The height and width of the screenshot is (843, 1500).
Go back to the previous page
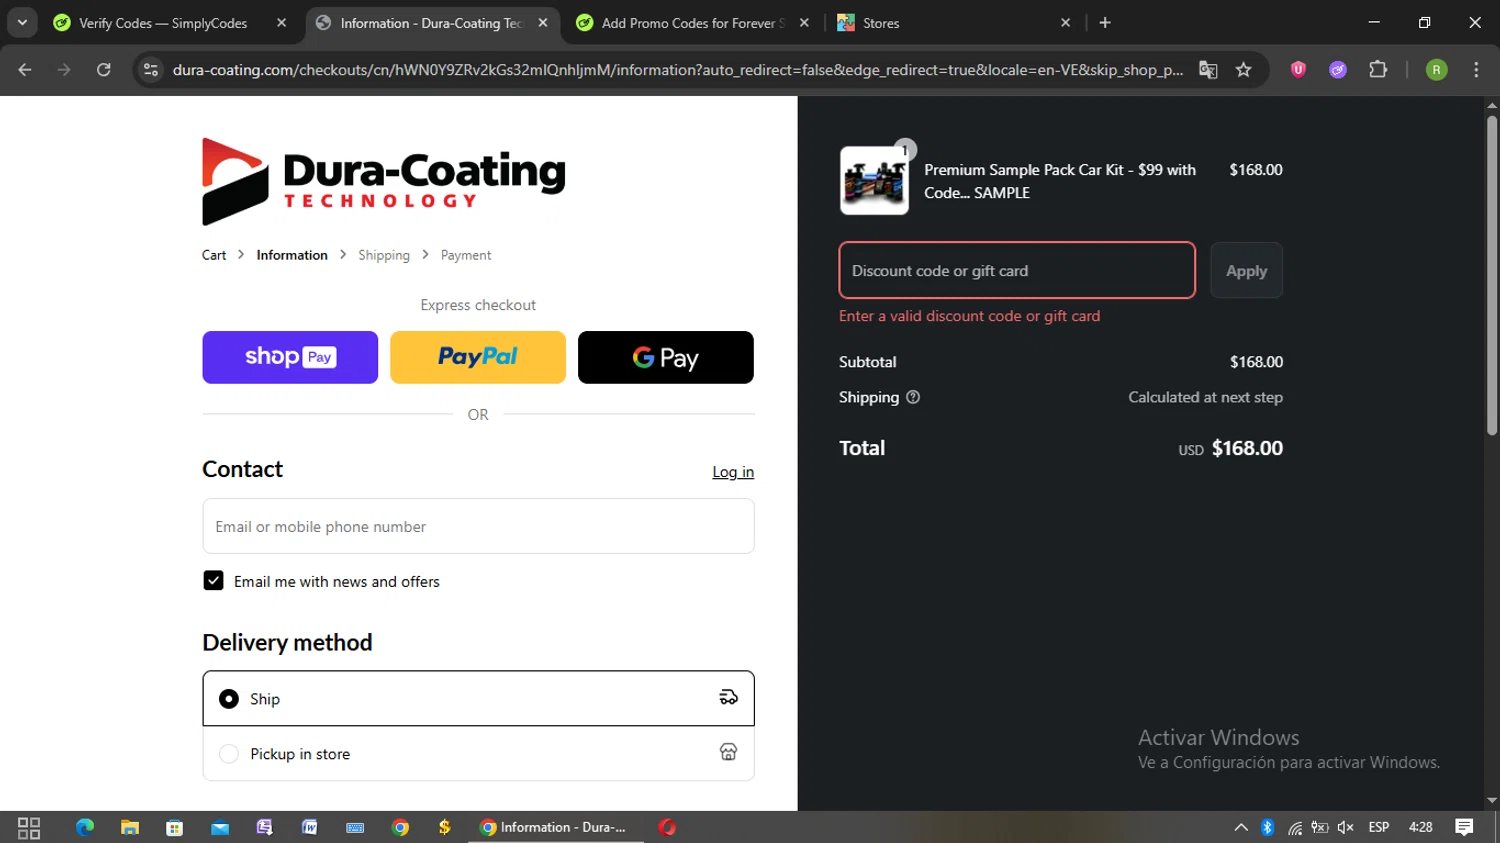click(25, 69)
